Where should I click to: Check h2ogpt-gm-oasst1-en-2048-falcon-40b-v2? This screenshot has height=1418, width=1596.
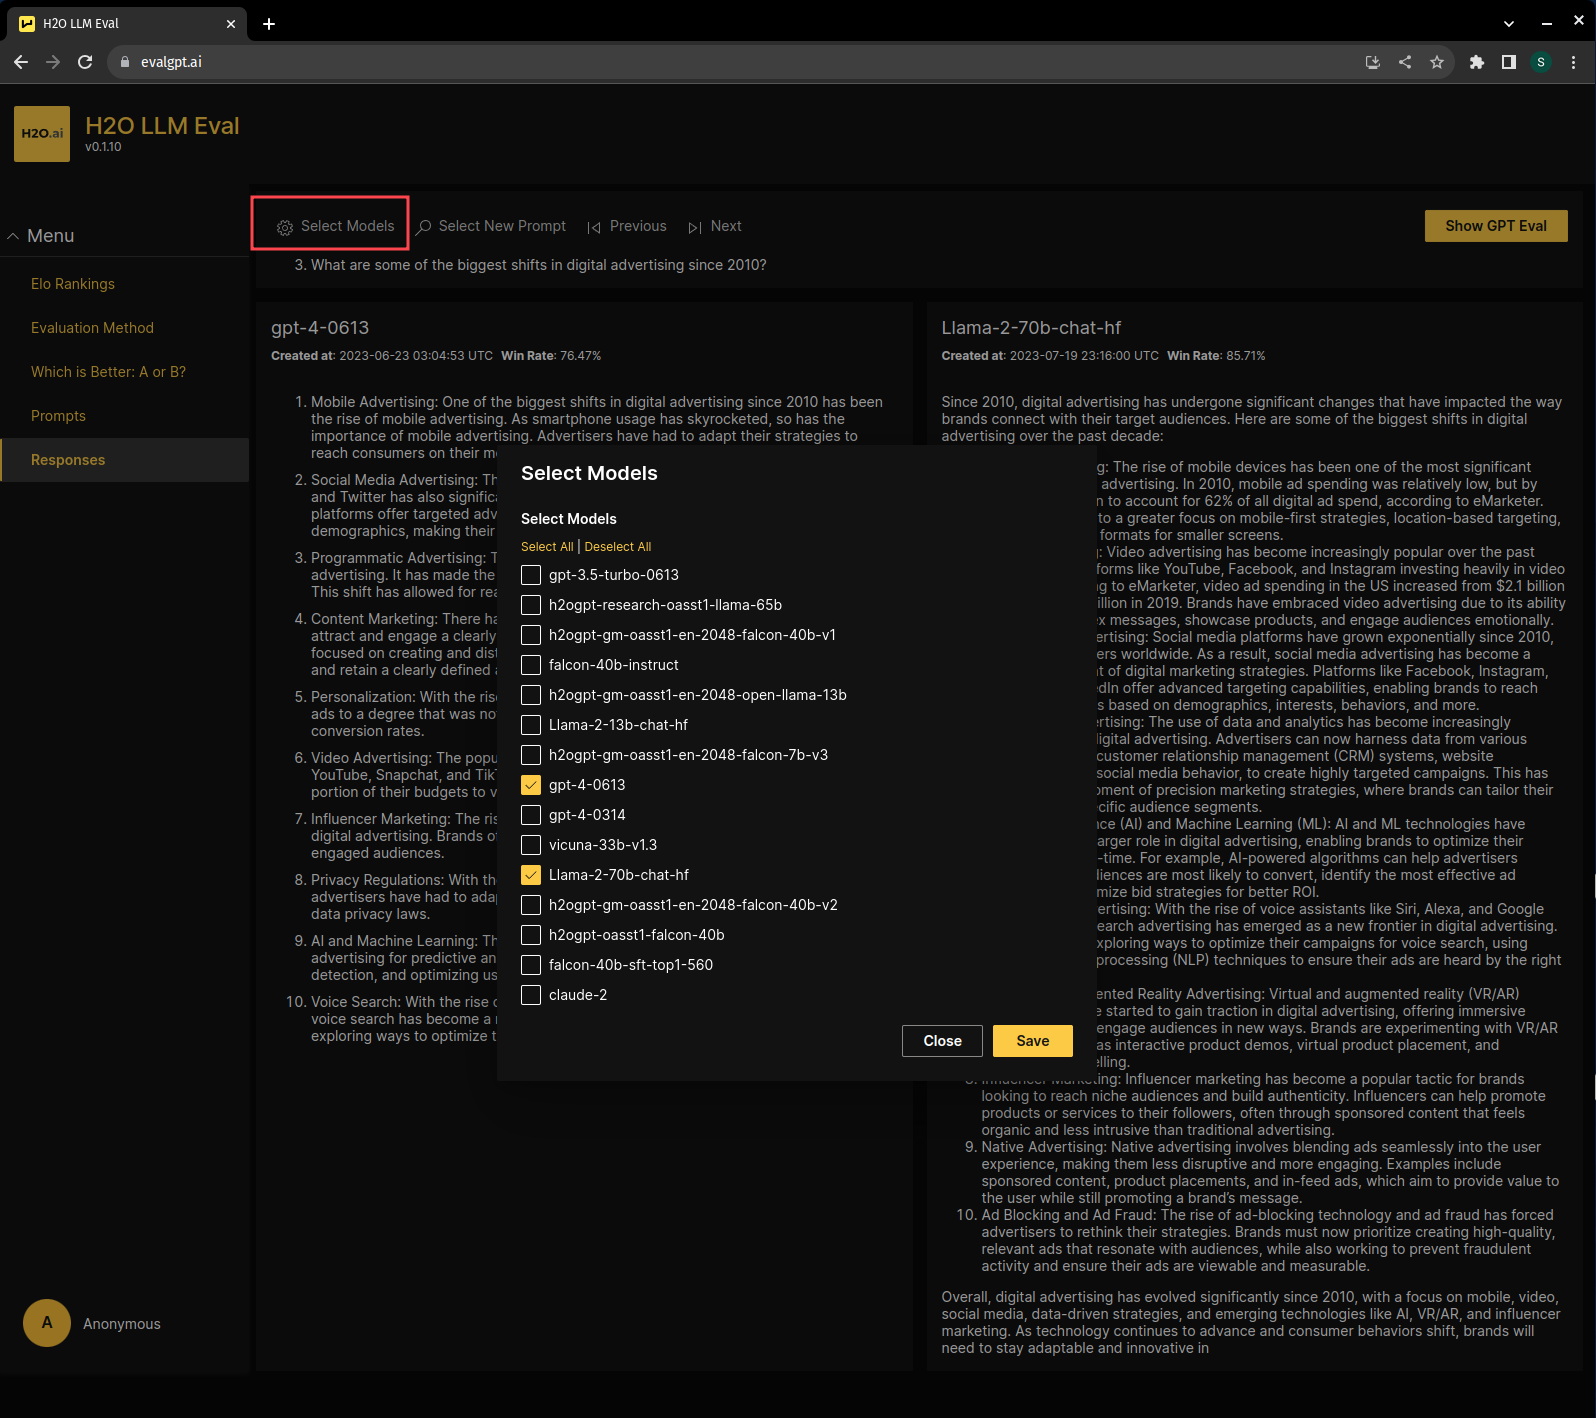531,905
